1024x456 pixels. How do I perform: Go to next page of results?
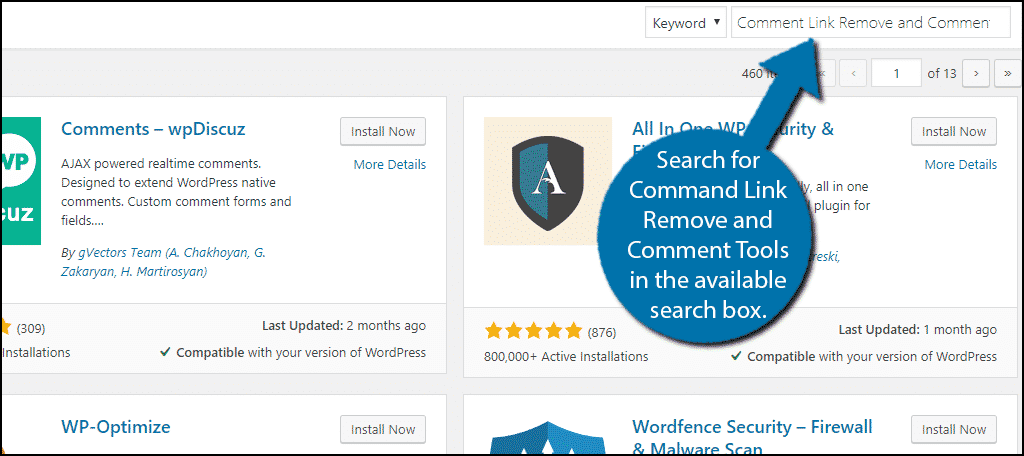click(x=976, y=73)
